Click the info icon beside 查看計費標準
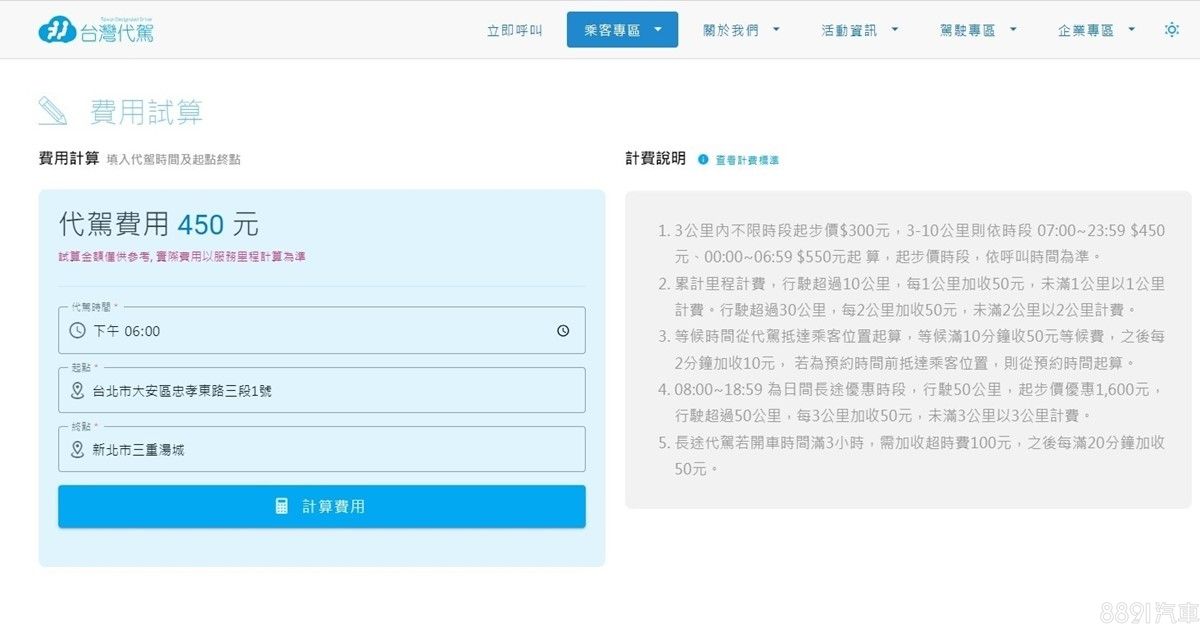This screenshot has width=1200, height=625. tap(703, 160)
